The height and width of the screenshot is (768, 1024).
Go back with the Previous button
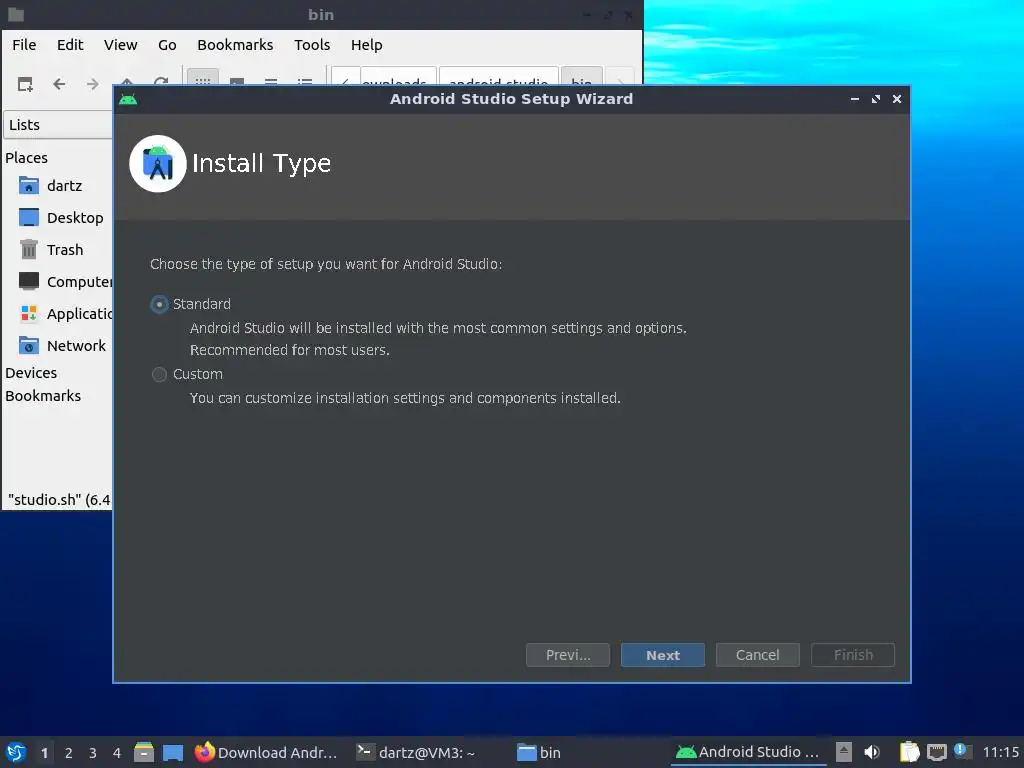(568, 655)
